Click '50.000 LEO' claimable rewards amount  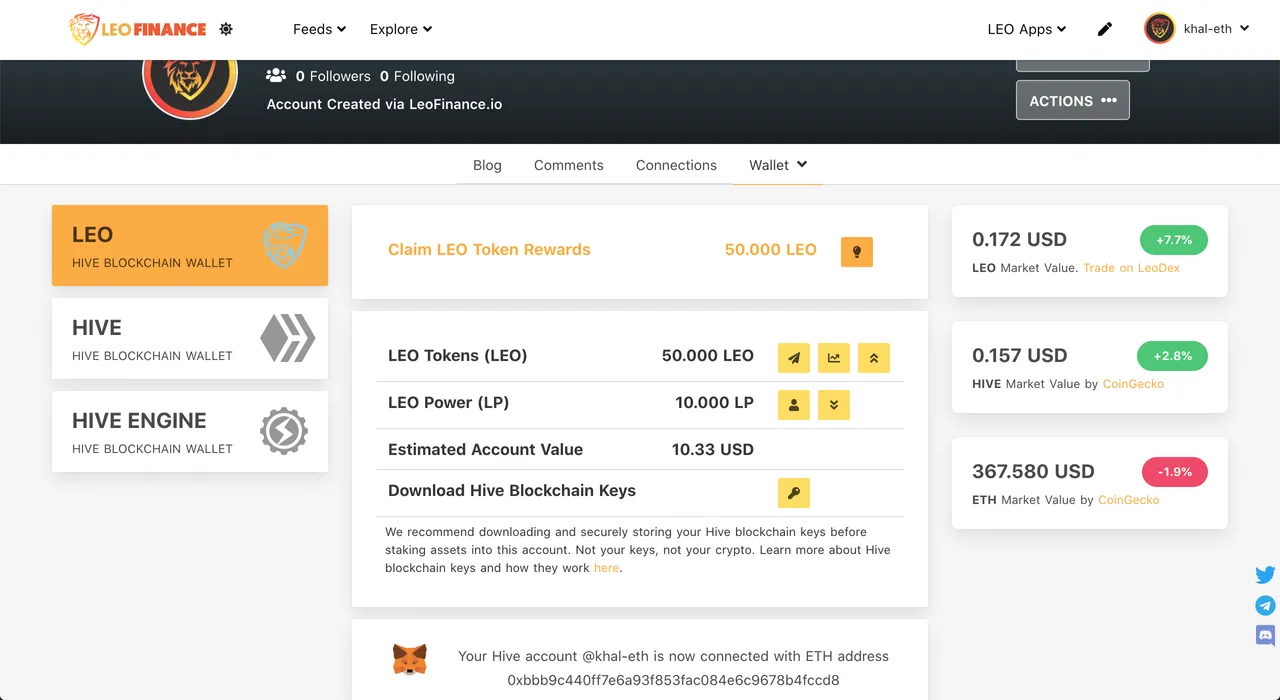[770, 250]
